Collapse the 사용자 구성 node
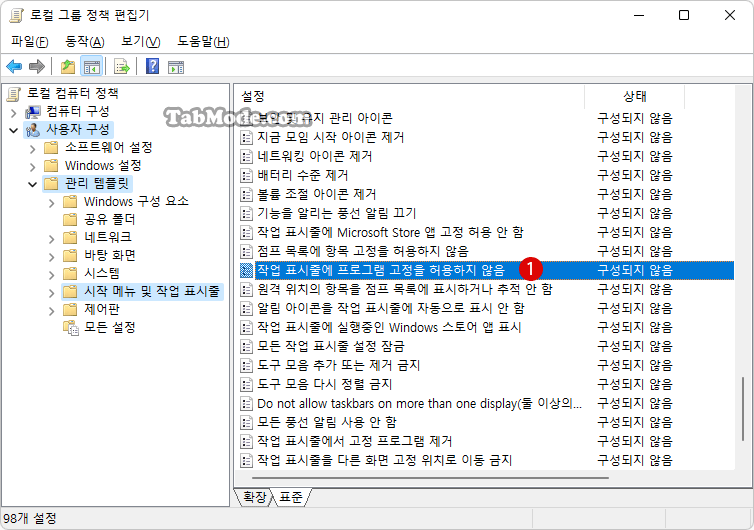This screenshot has height=530, width=754. tap(13, 130)
